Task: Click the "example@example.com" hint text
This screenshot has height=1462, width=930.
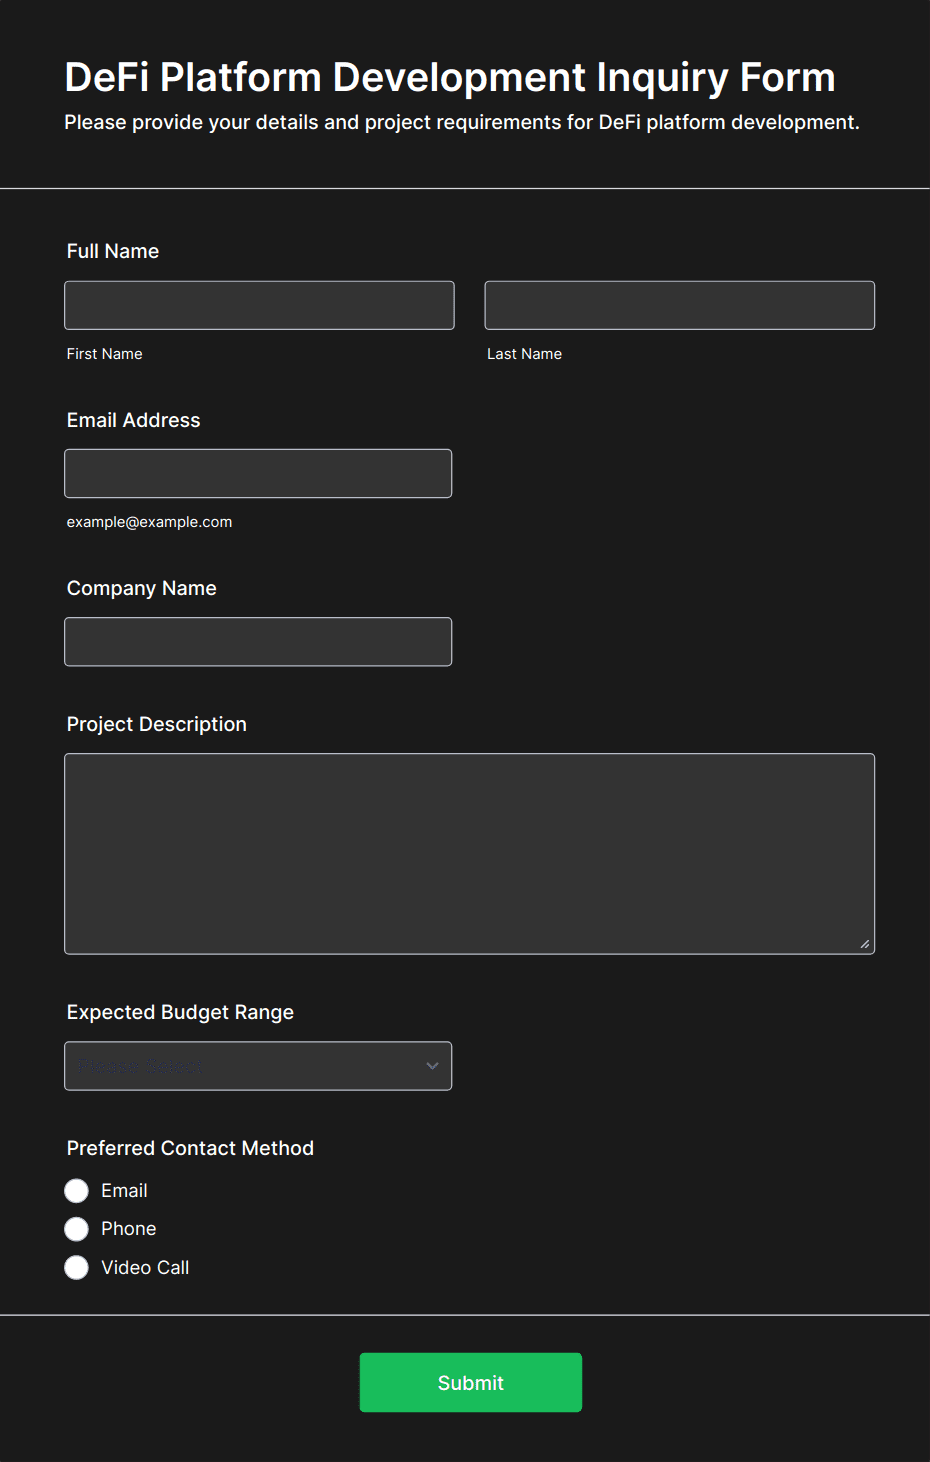Action: click(x=149, y=522)
